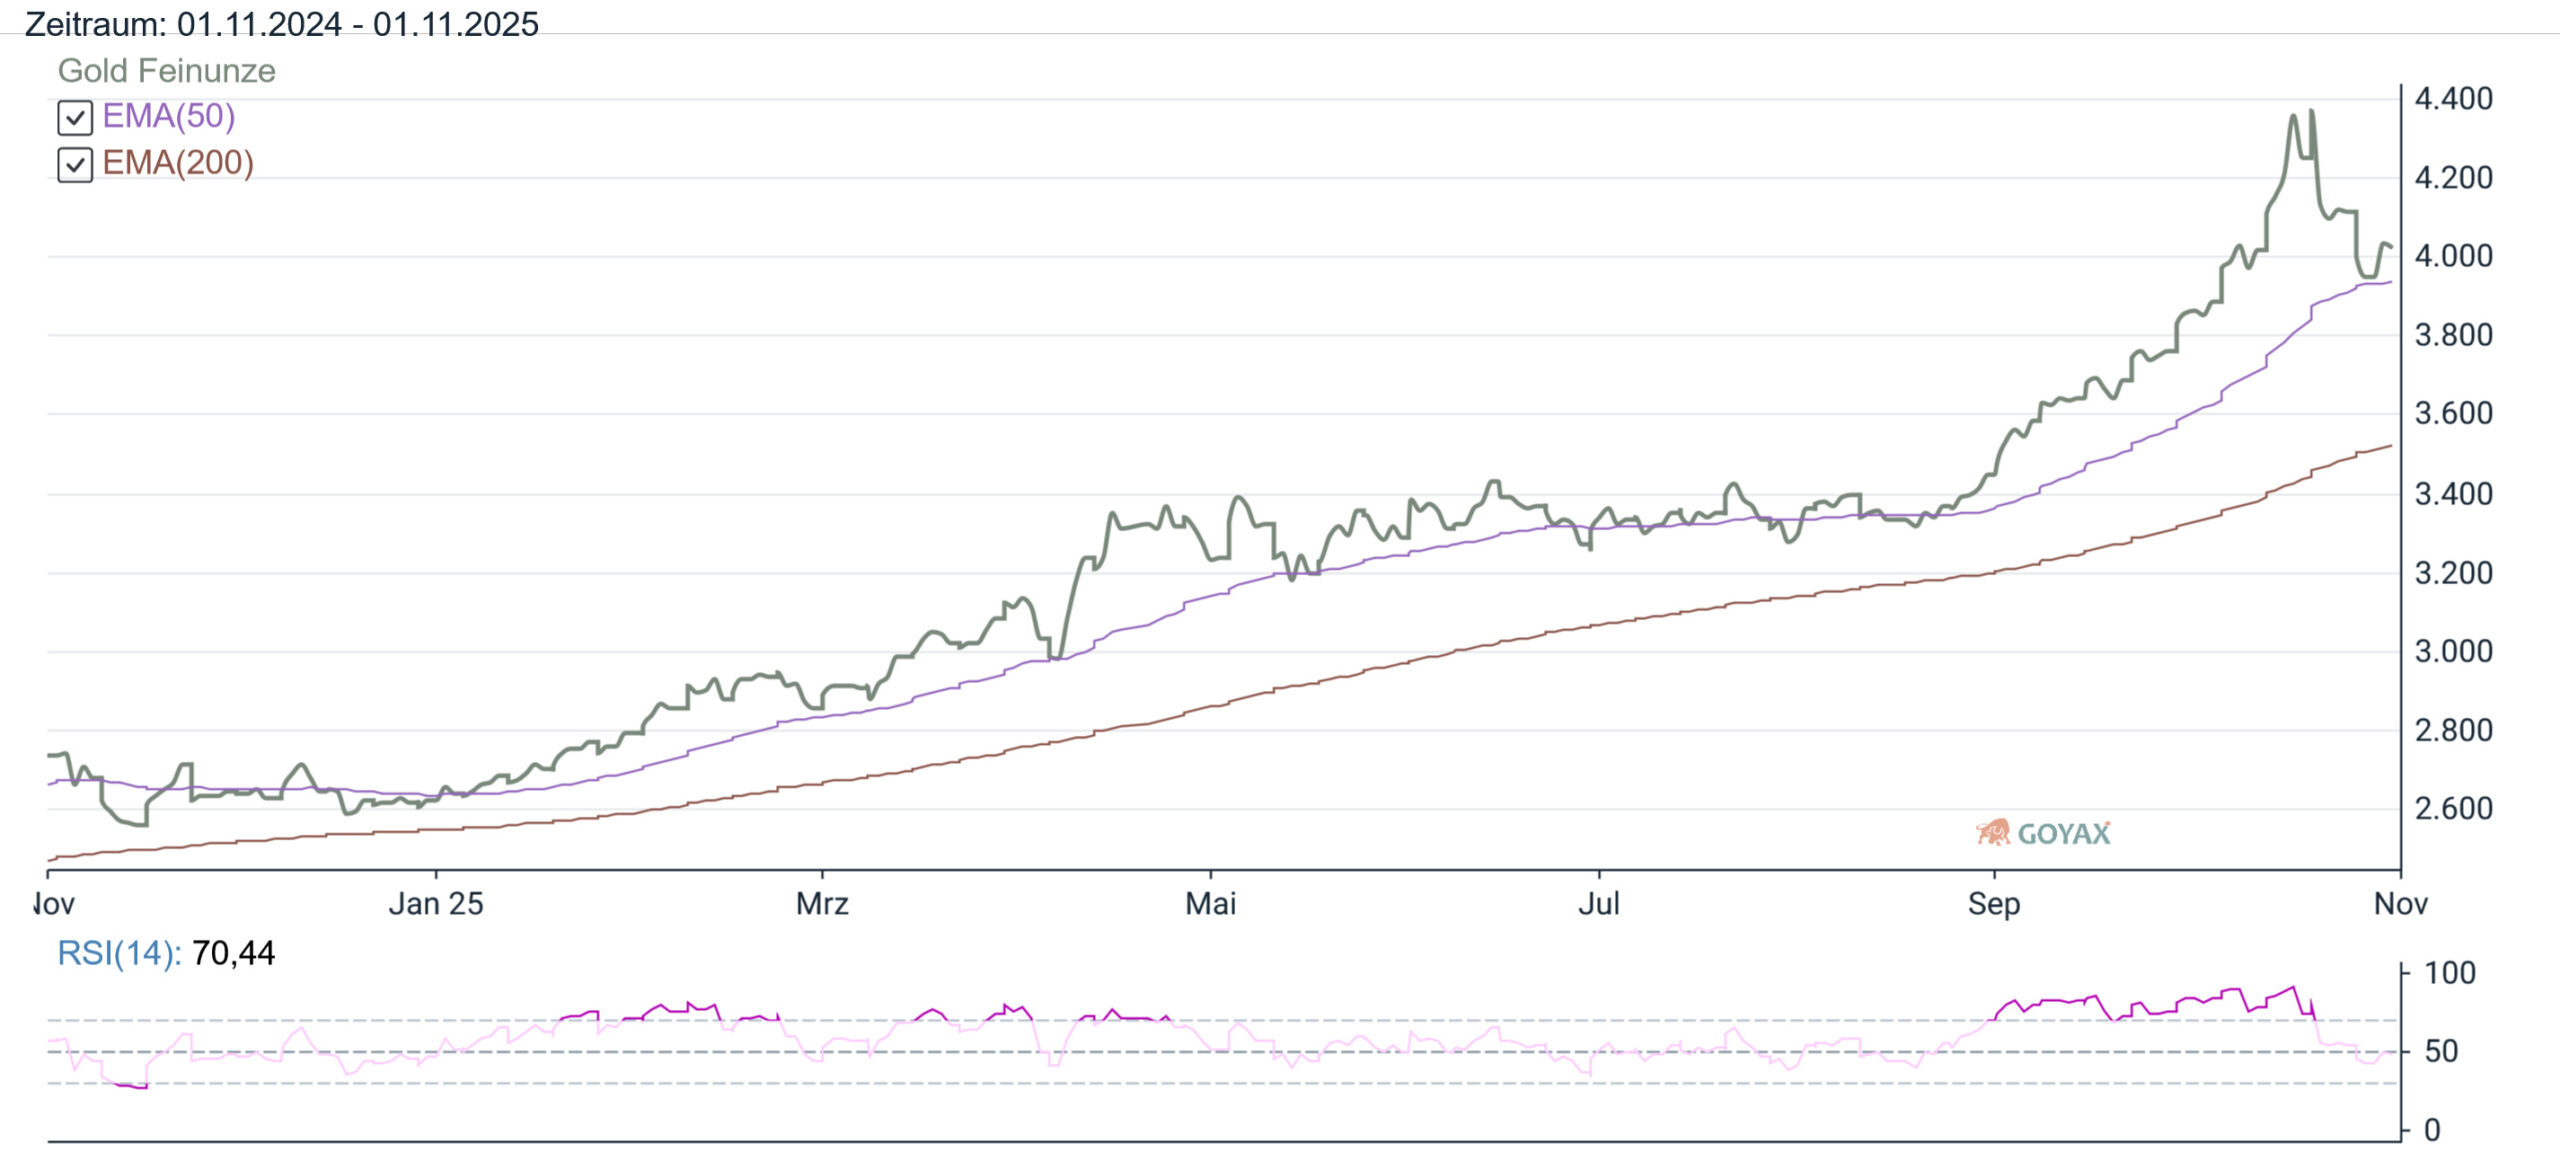This screenshot has height=1152, width=2560.
Task: Uncheck the EMA(50) checkbox
Action: pos(75,118)
